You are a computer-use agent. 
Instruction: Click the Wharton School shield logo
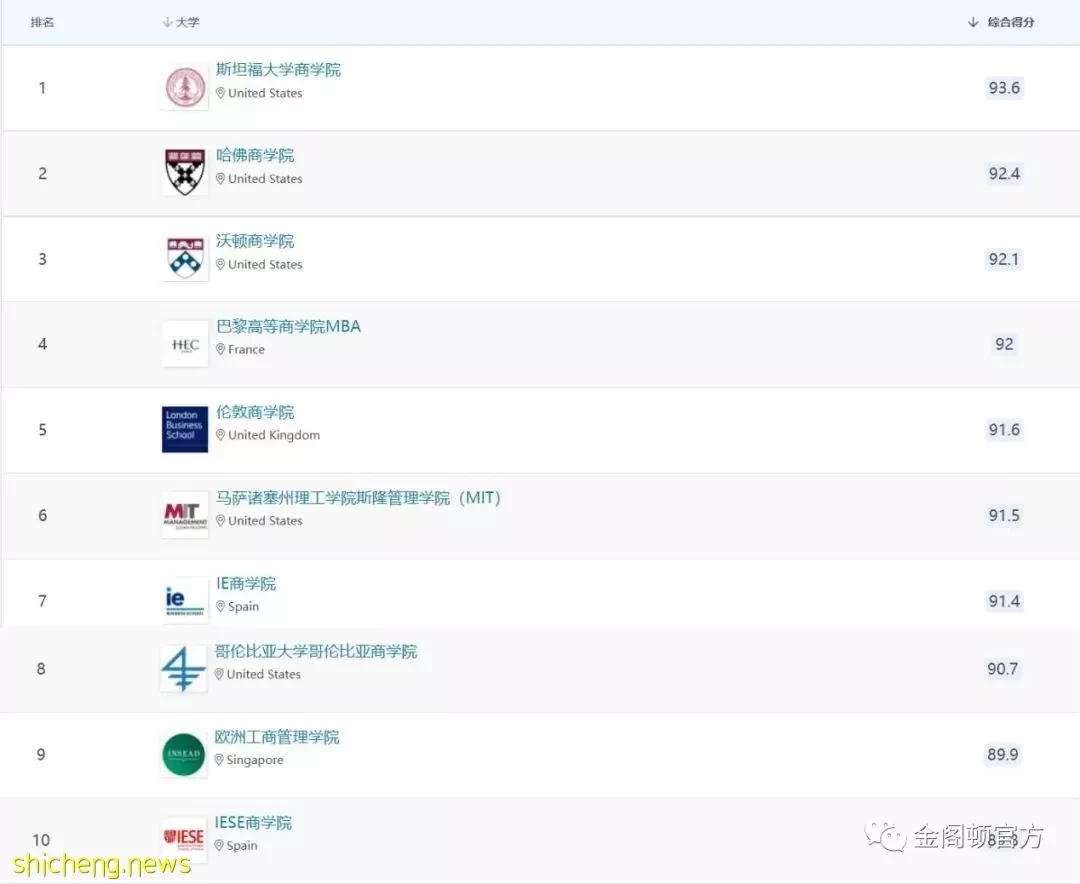coord(185,258)
